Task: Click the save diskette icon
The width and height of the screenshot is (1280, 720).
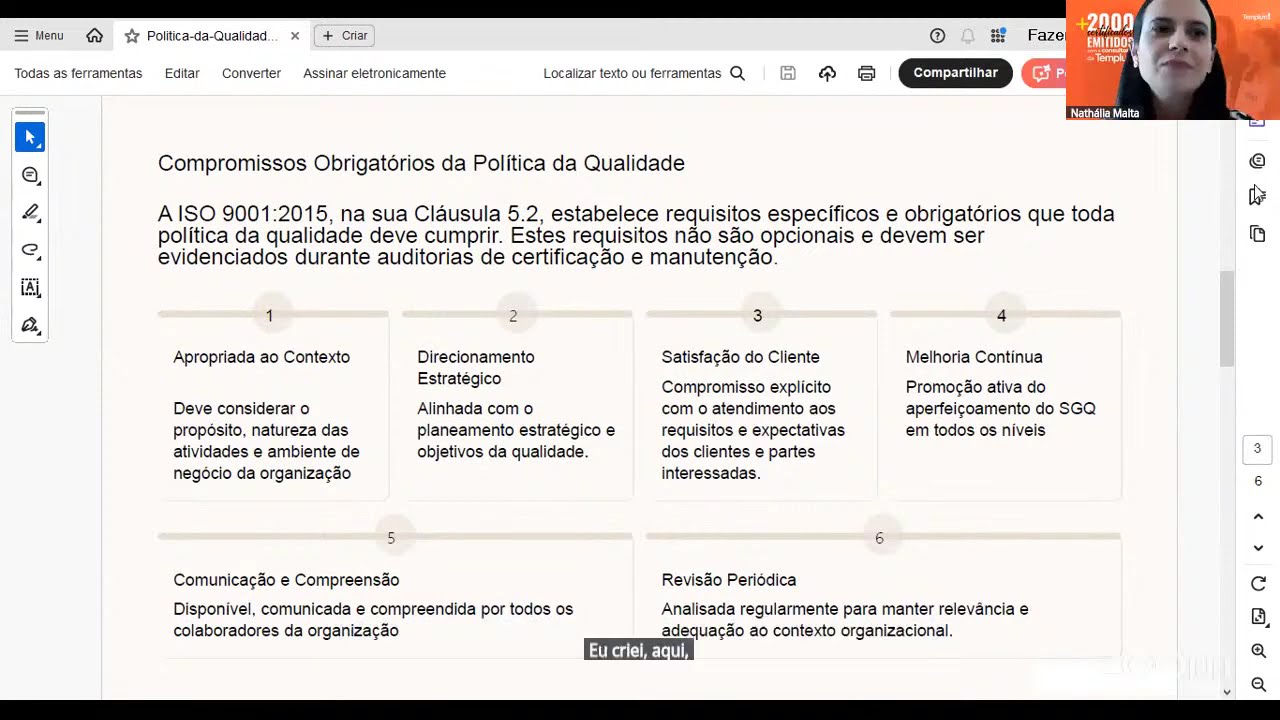Action: click(x=788, y=73)
